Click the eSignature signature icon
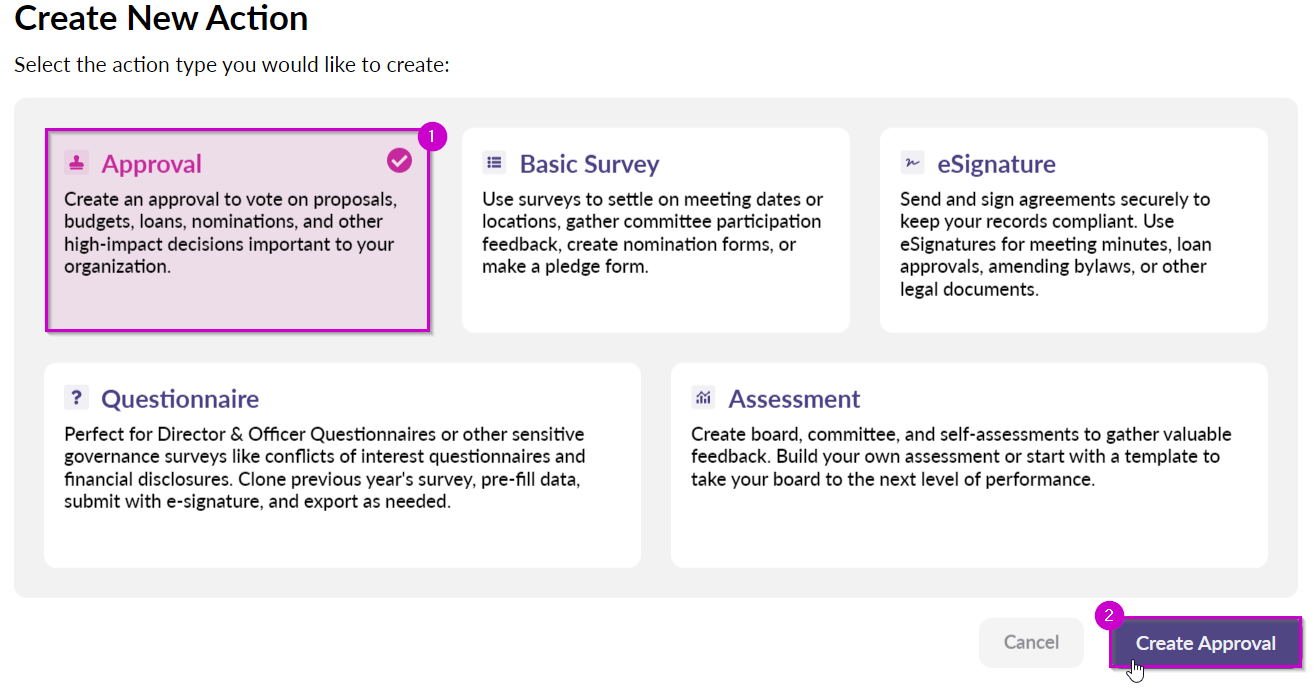Screen dimensions: 1316x689 (x=912, y=163)
